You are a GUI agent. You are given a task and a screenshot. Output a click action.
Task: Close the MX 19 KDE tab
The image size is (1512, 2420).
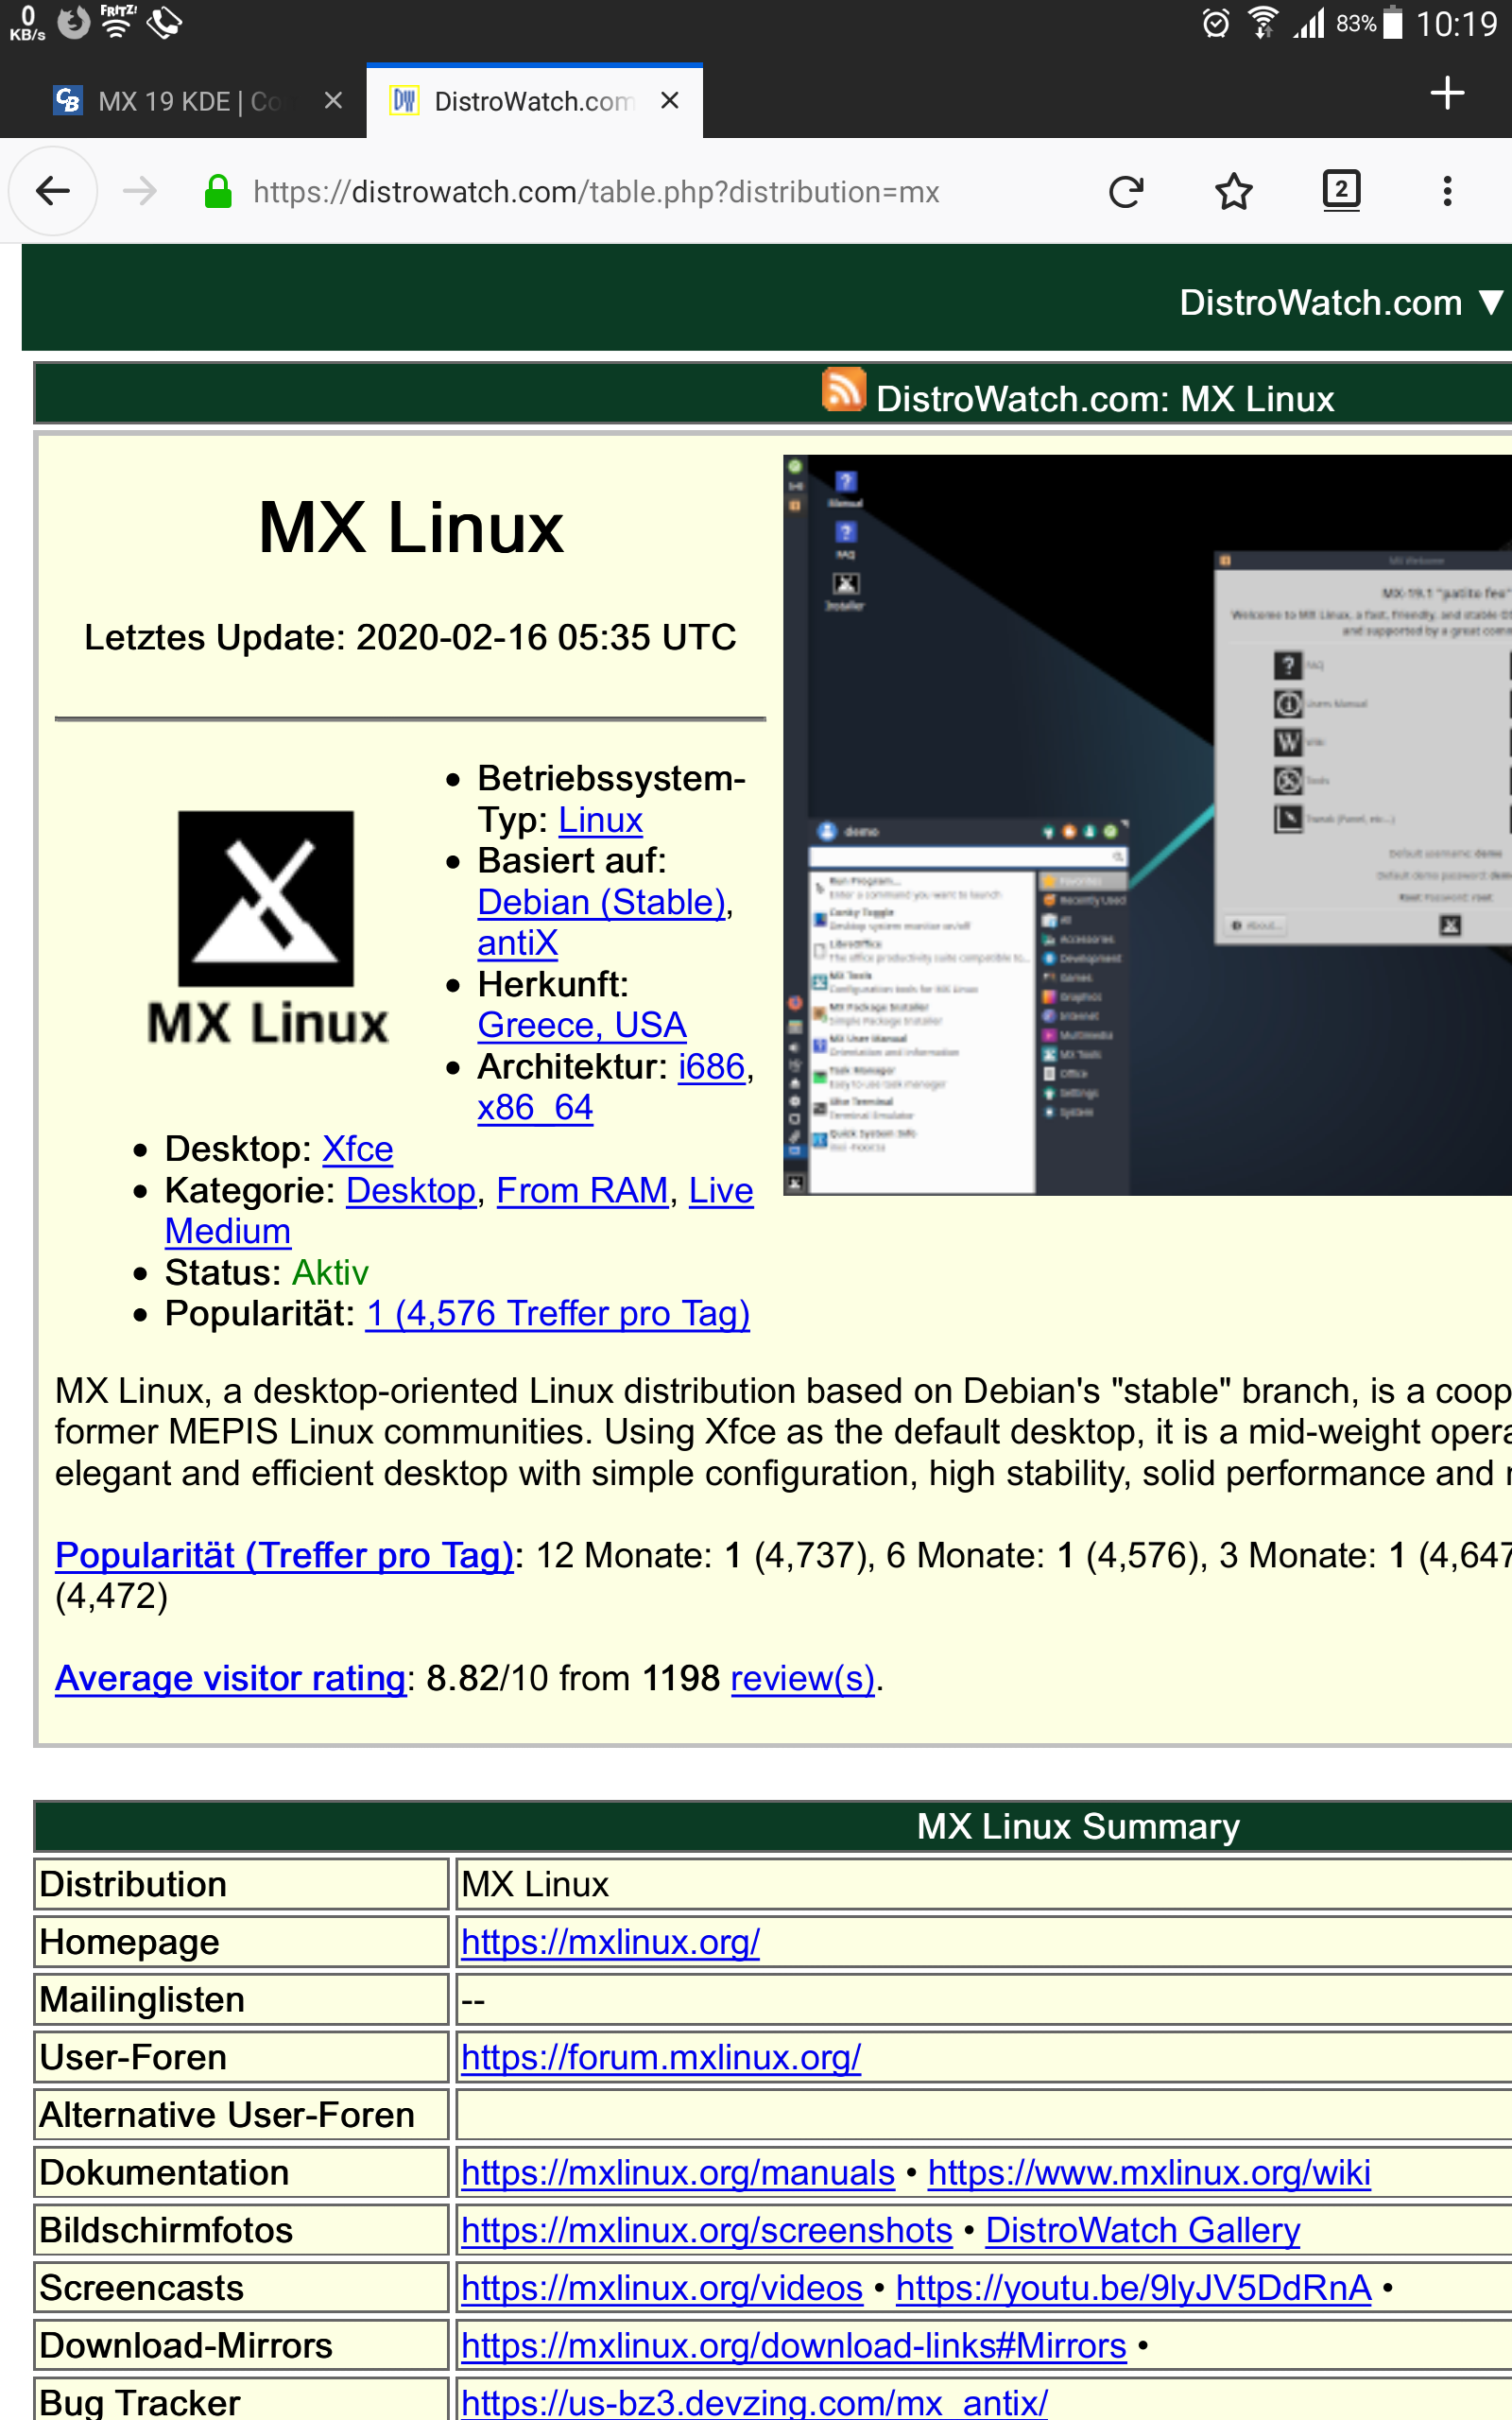point(331,99)
